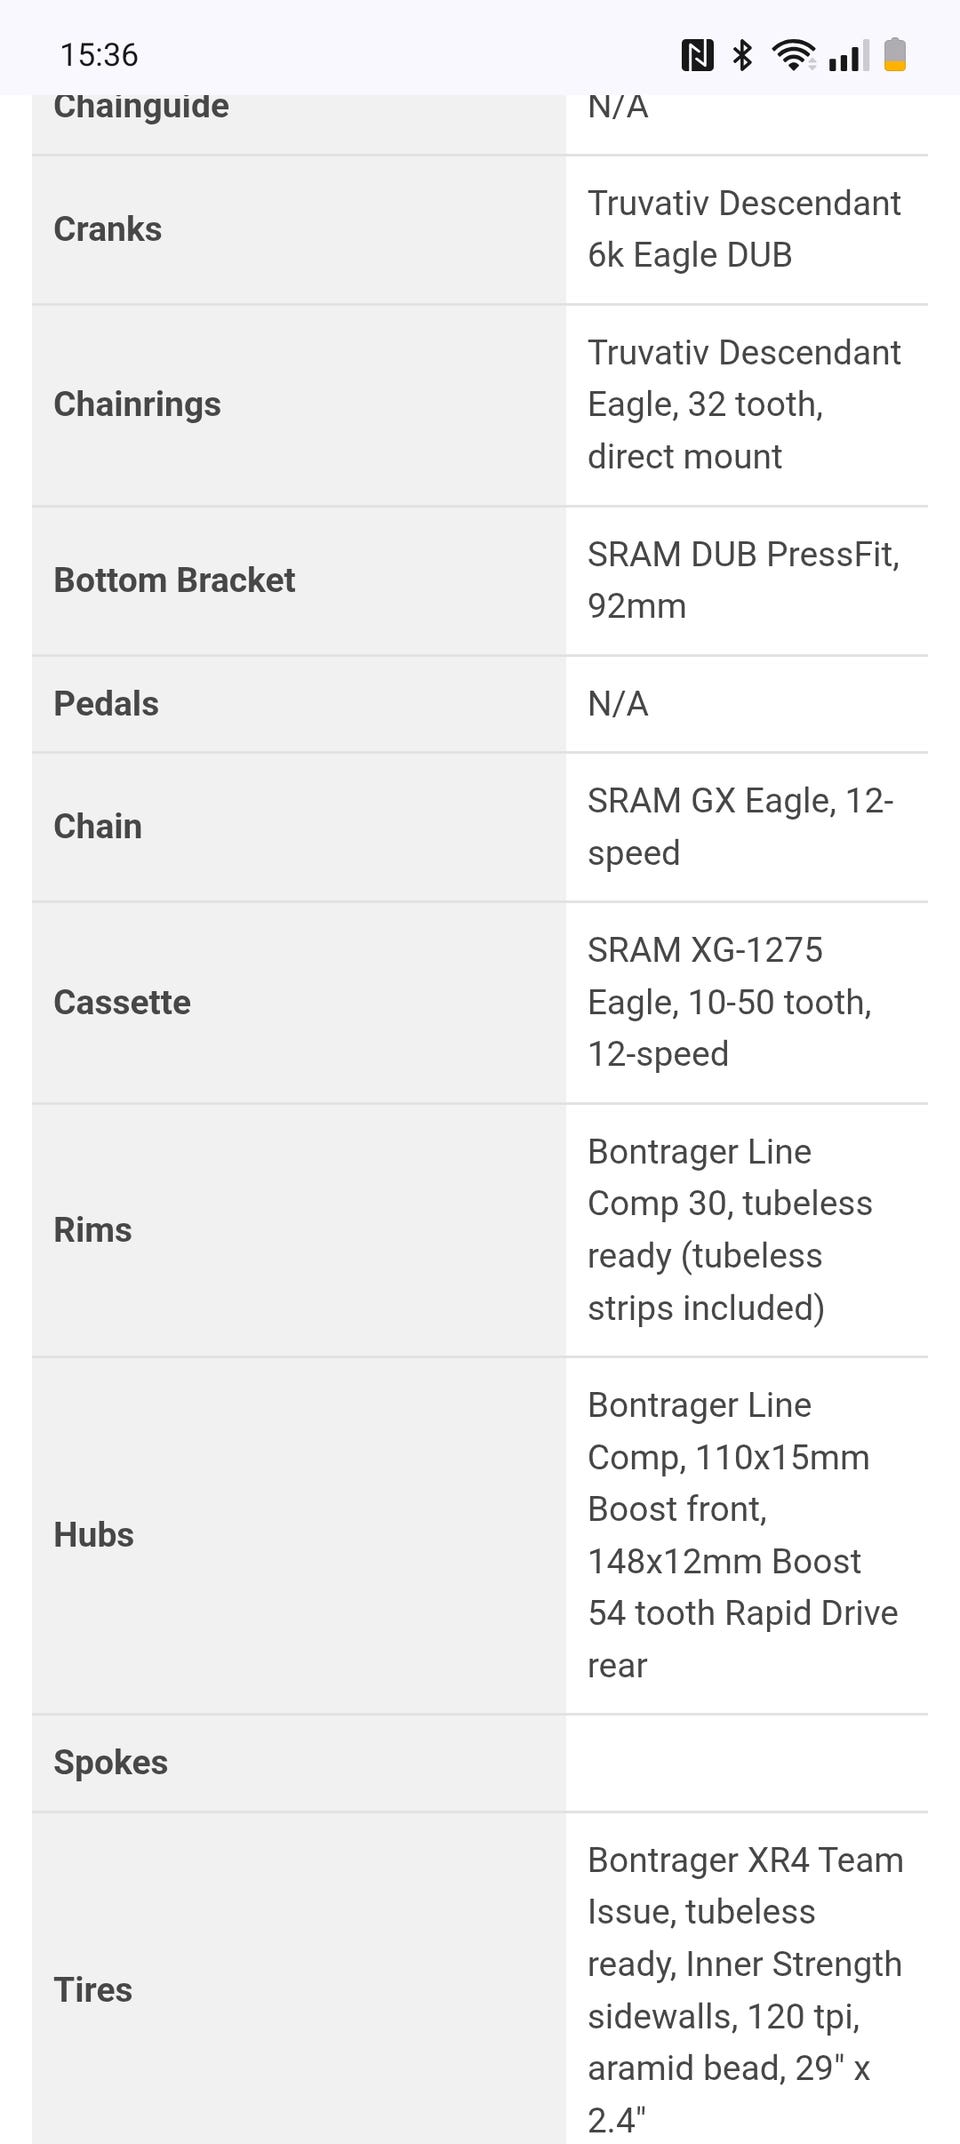Image resolution: width=960 pixels, height=2144 pixels.
Task: Tap the Wi-Fi signal icon
Action: click(792, 55)
